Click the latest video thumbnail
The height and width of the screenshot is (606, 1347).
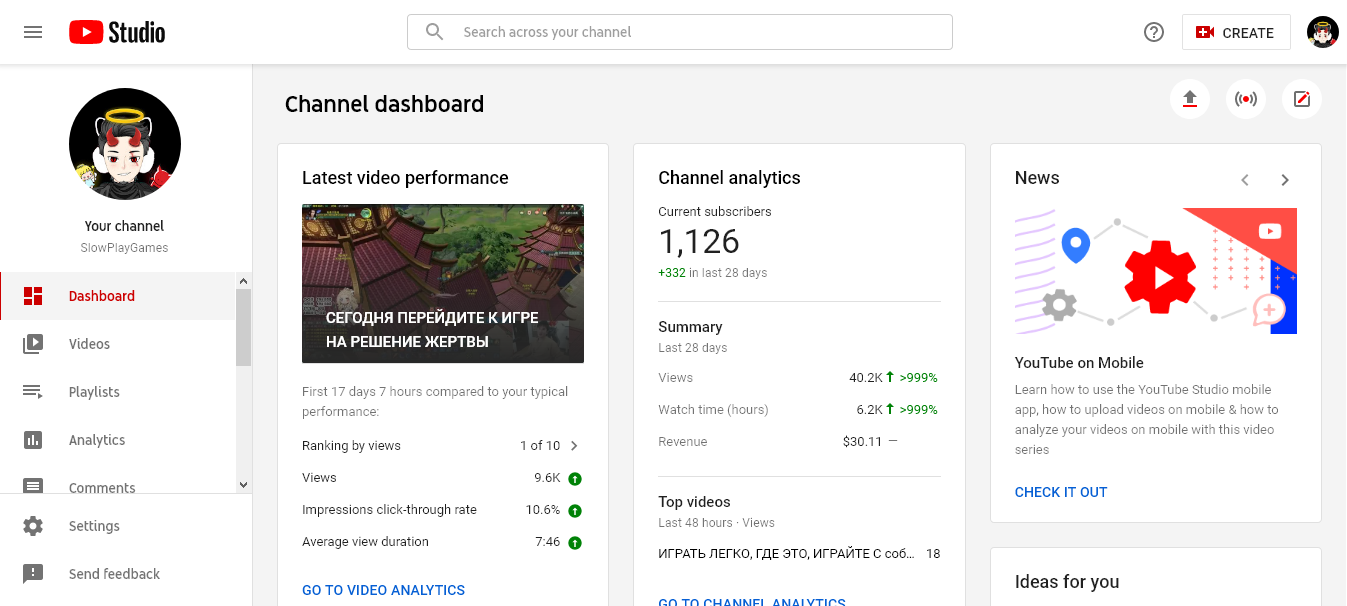[x=442, y=283]
